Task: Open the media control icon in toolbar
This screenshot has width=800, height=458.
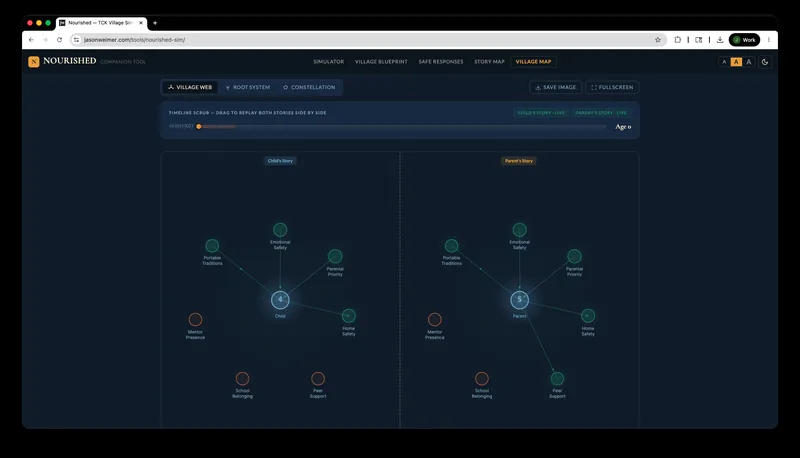Action: tap(699, 40)
